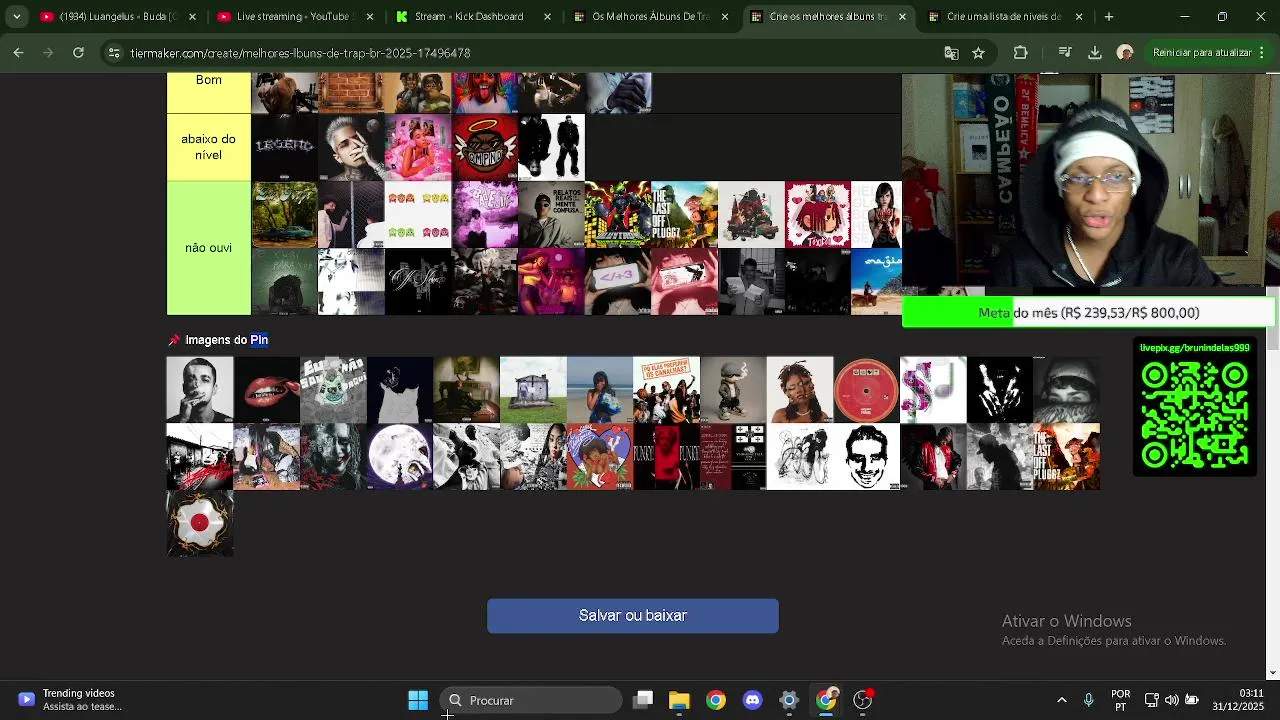Viewport: 1280px width, 720px height.
Task: Go back using the browser back arrow
Action: click(x=19, y=53)
